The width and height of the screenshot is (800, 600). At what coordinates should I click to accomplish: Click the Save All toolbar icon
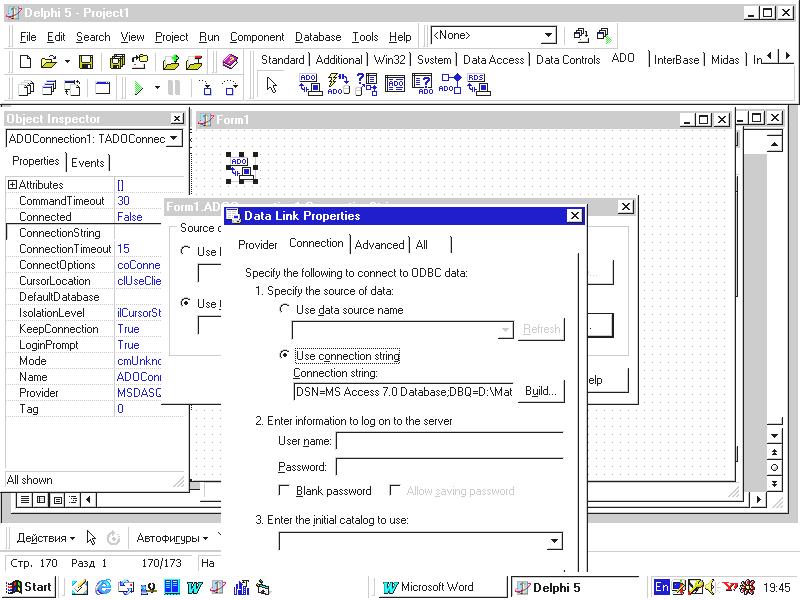pos(117,62)
